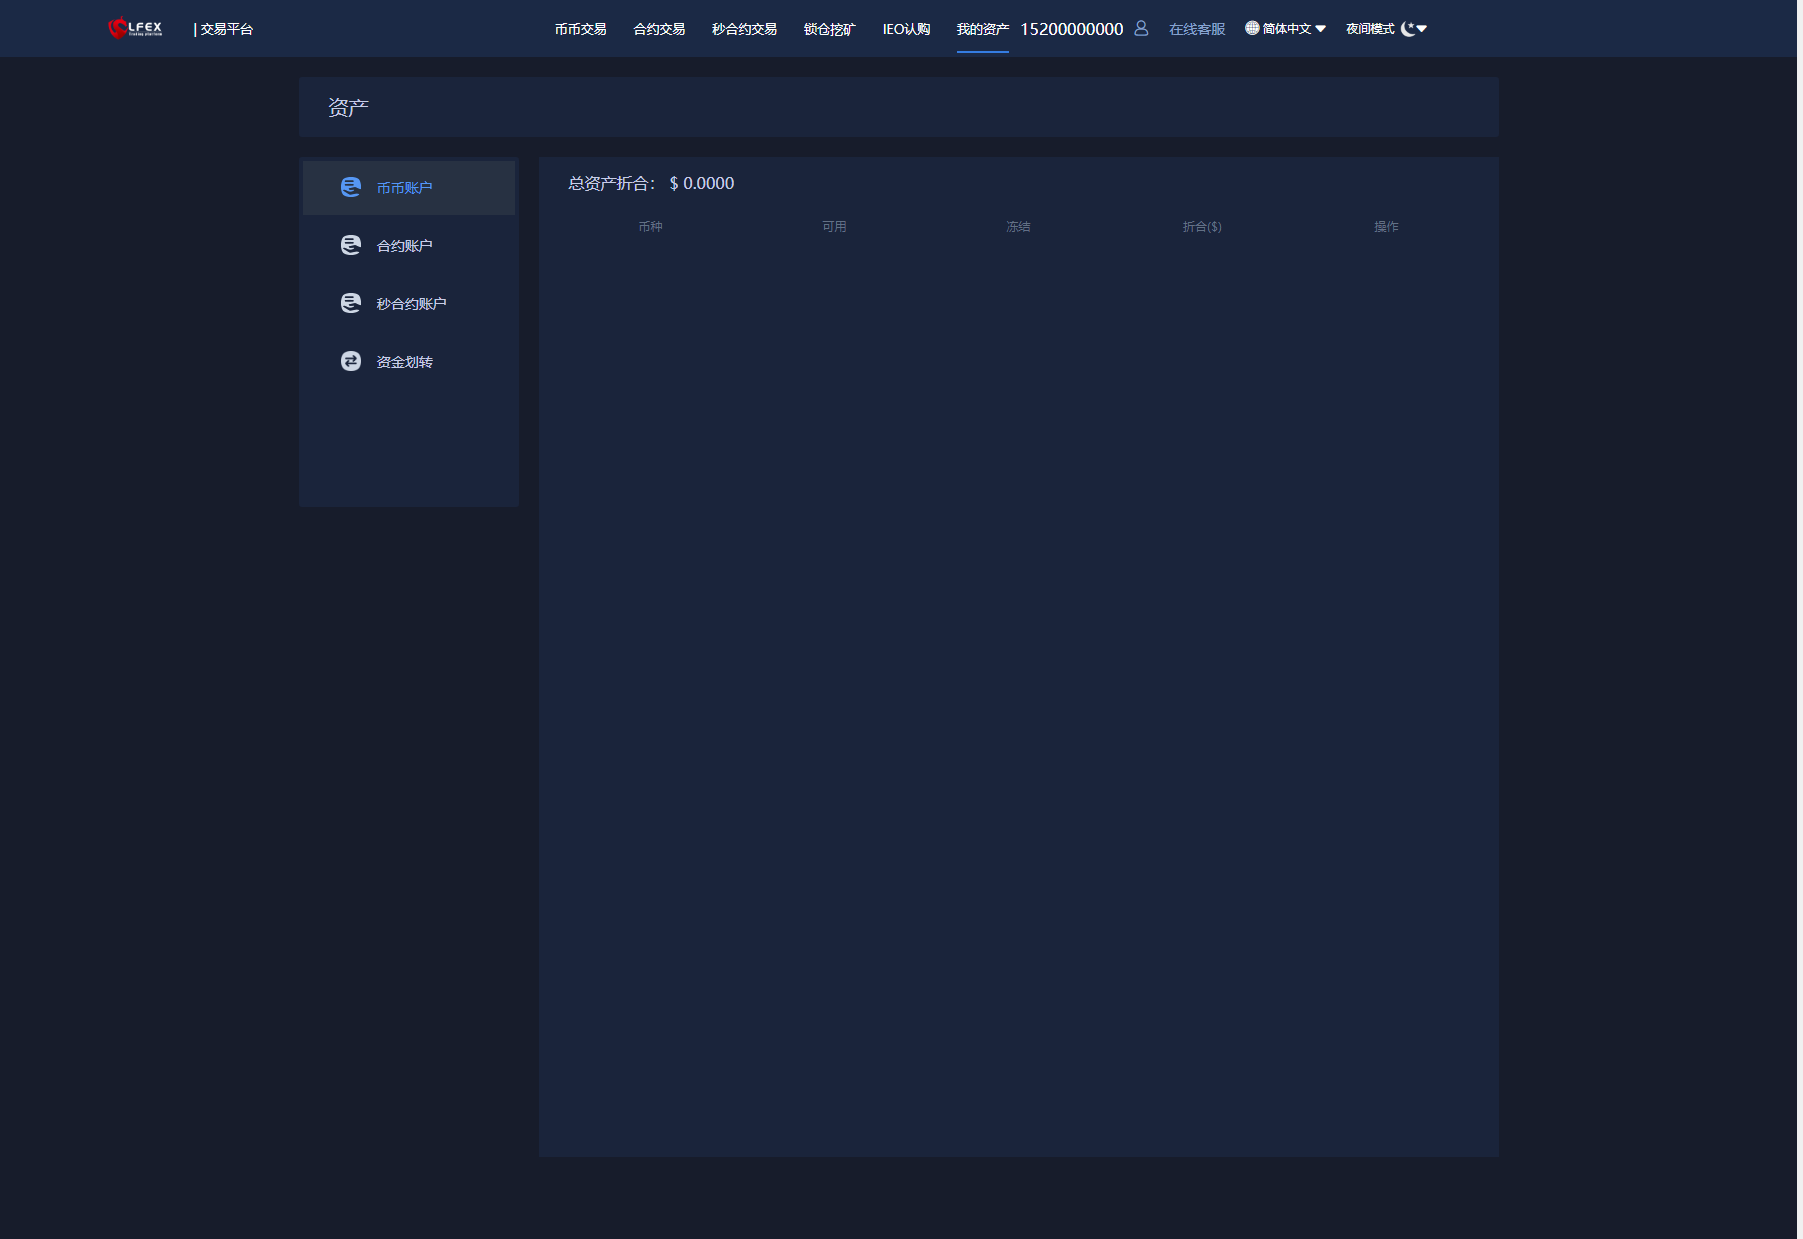Image resolution: width=1803 pixels, height=1239 pixels.
Task: Toggle the 夜间模式 text label
Action: point(1369,29)
